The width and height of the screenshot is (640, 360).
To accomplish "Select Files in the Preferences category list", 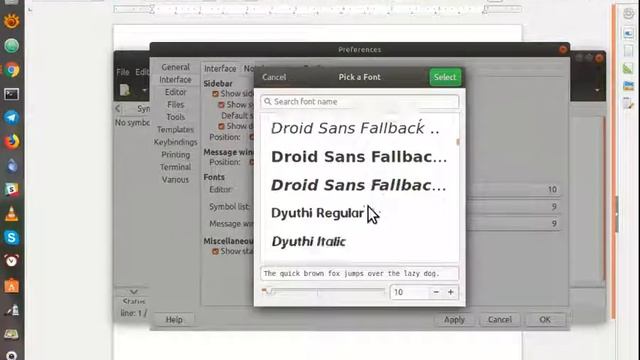I will point(176,105).
